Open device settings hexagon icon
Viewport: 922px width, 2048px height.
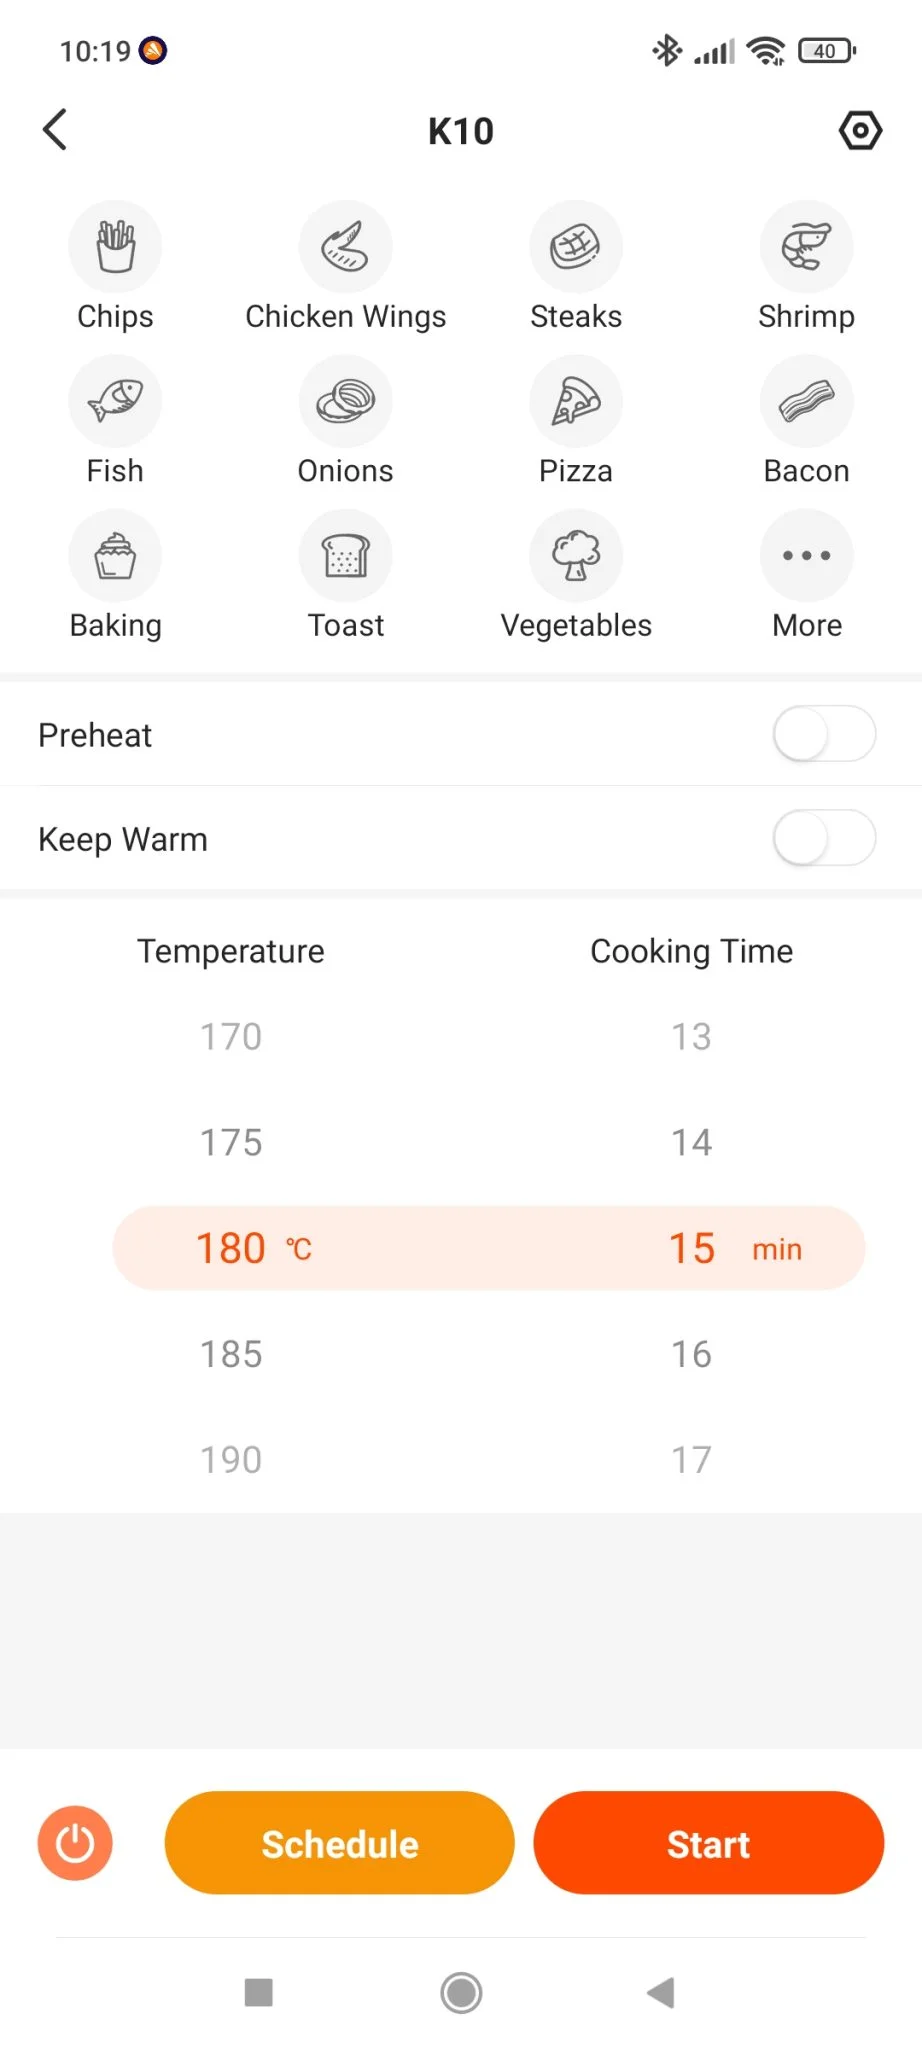(860, 131)
